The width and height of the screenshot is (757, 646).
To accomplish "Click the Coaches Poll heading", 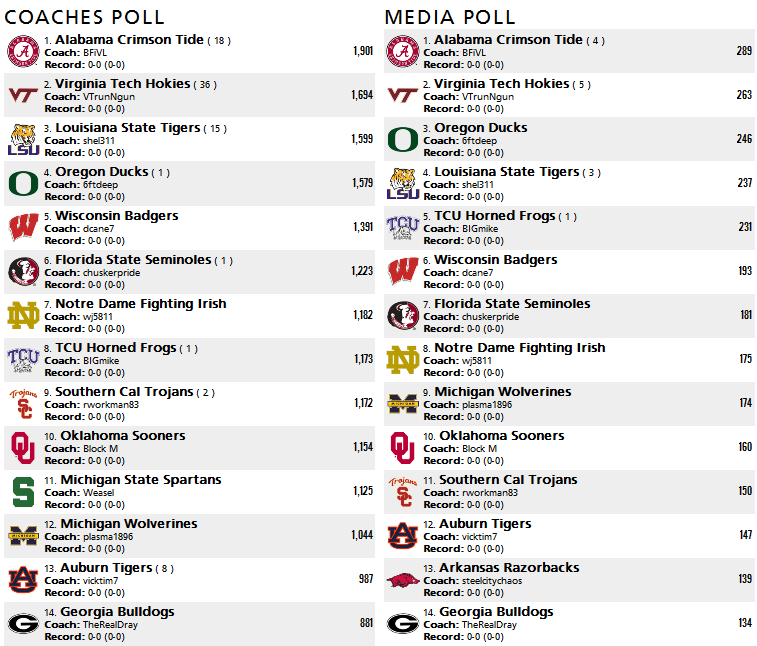I will (x=84, y=17).
